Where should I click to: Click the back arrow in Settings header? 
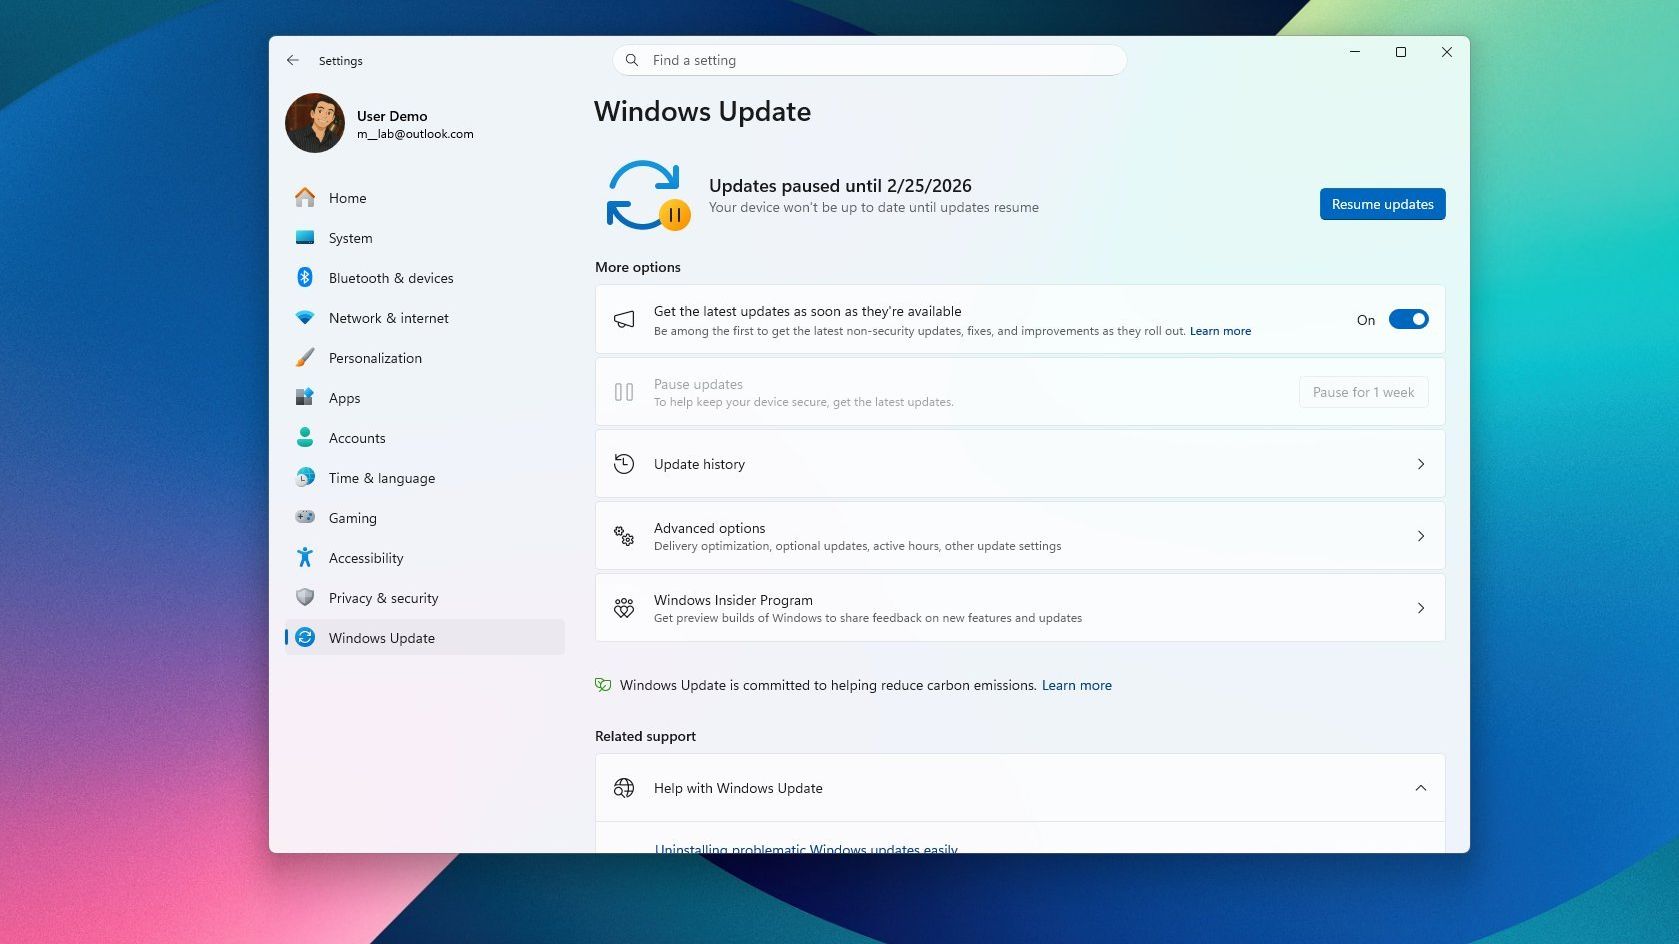pos(292,60)
